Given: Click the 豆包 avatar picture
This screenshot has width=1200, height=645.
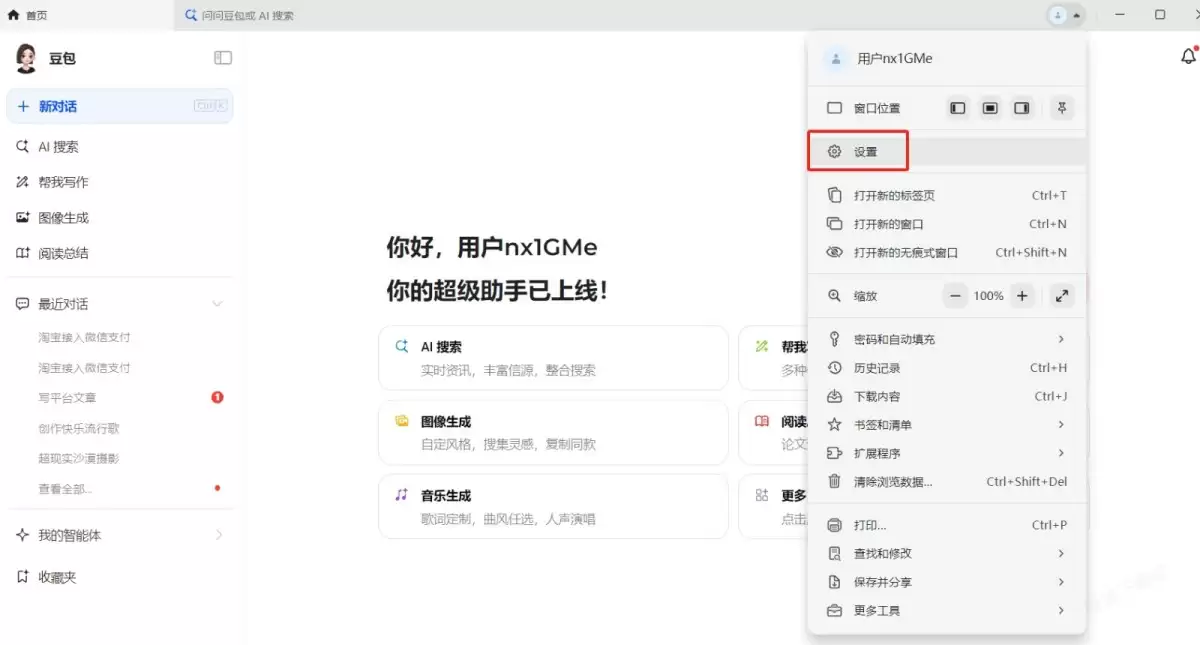Looking at the screenshot, I should click(26, 58).
